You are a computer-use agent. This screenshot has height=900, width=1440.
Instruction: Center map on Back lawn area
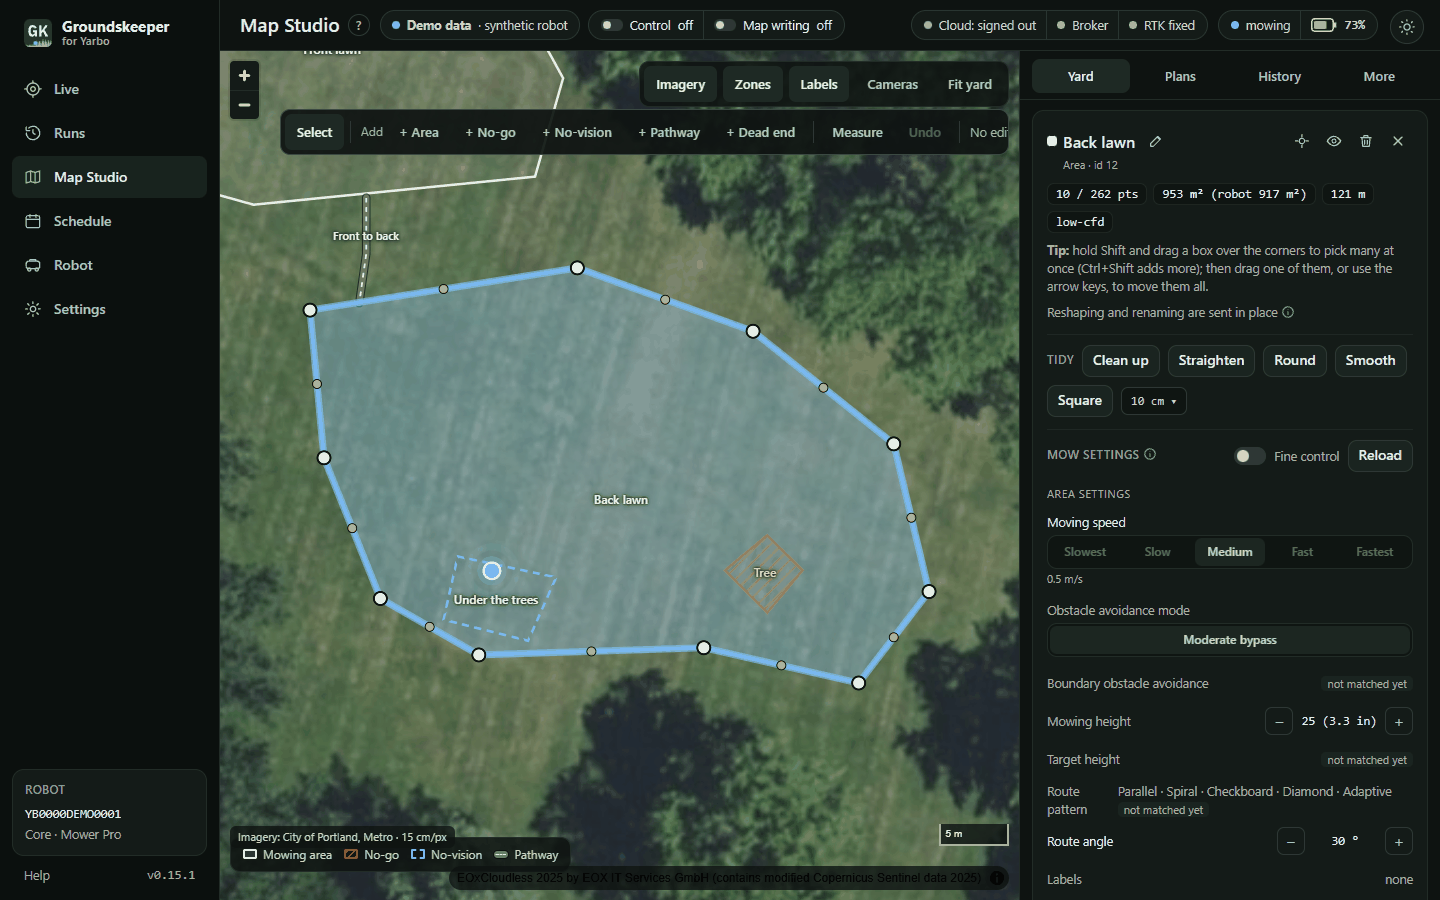click(x=1302, y=141)
